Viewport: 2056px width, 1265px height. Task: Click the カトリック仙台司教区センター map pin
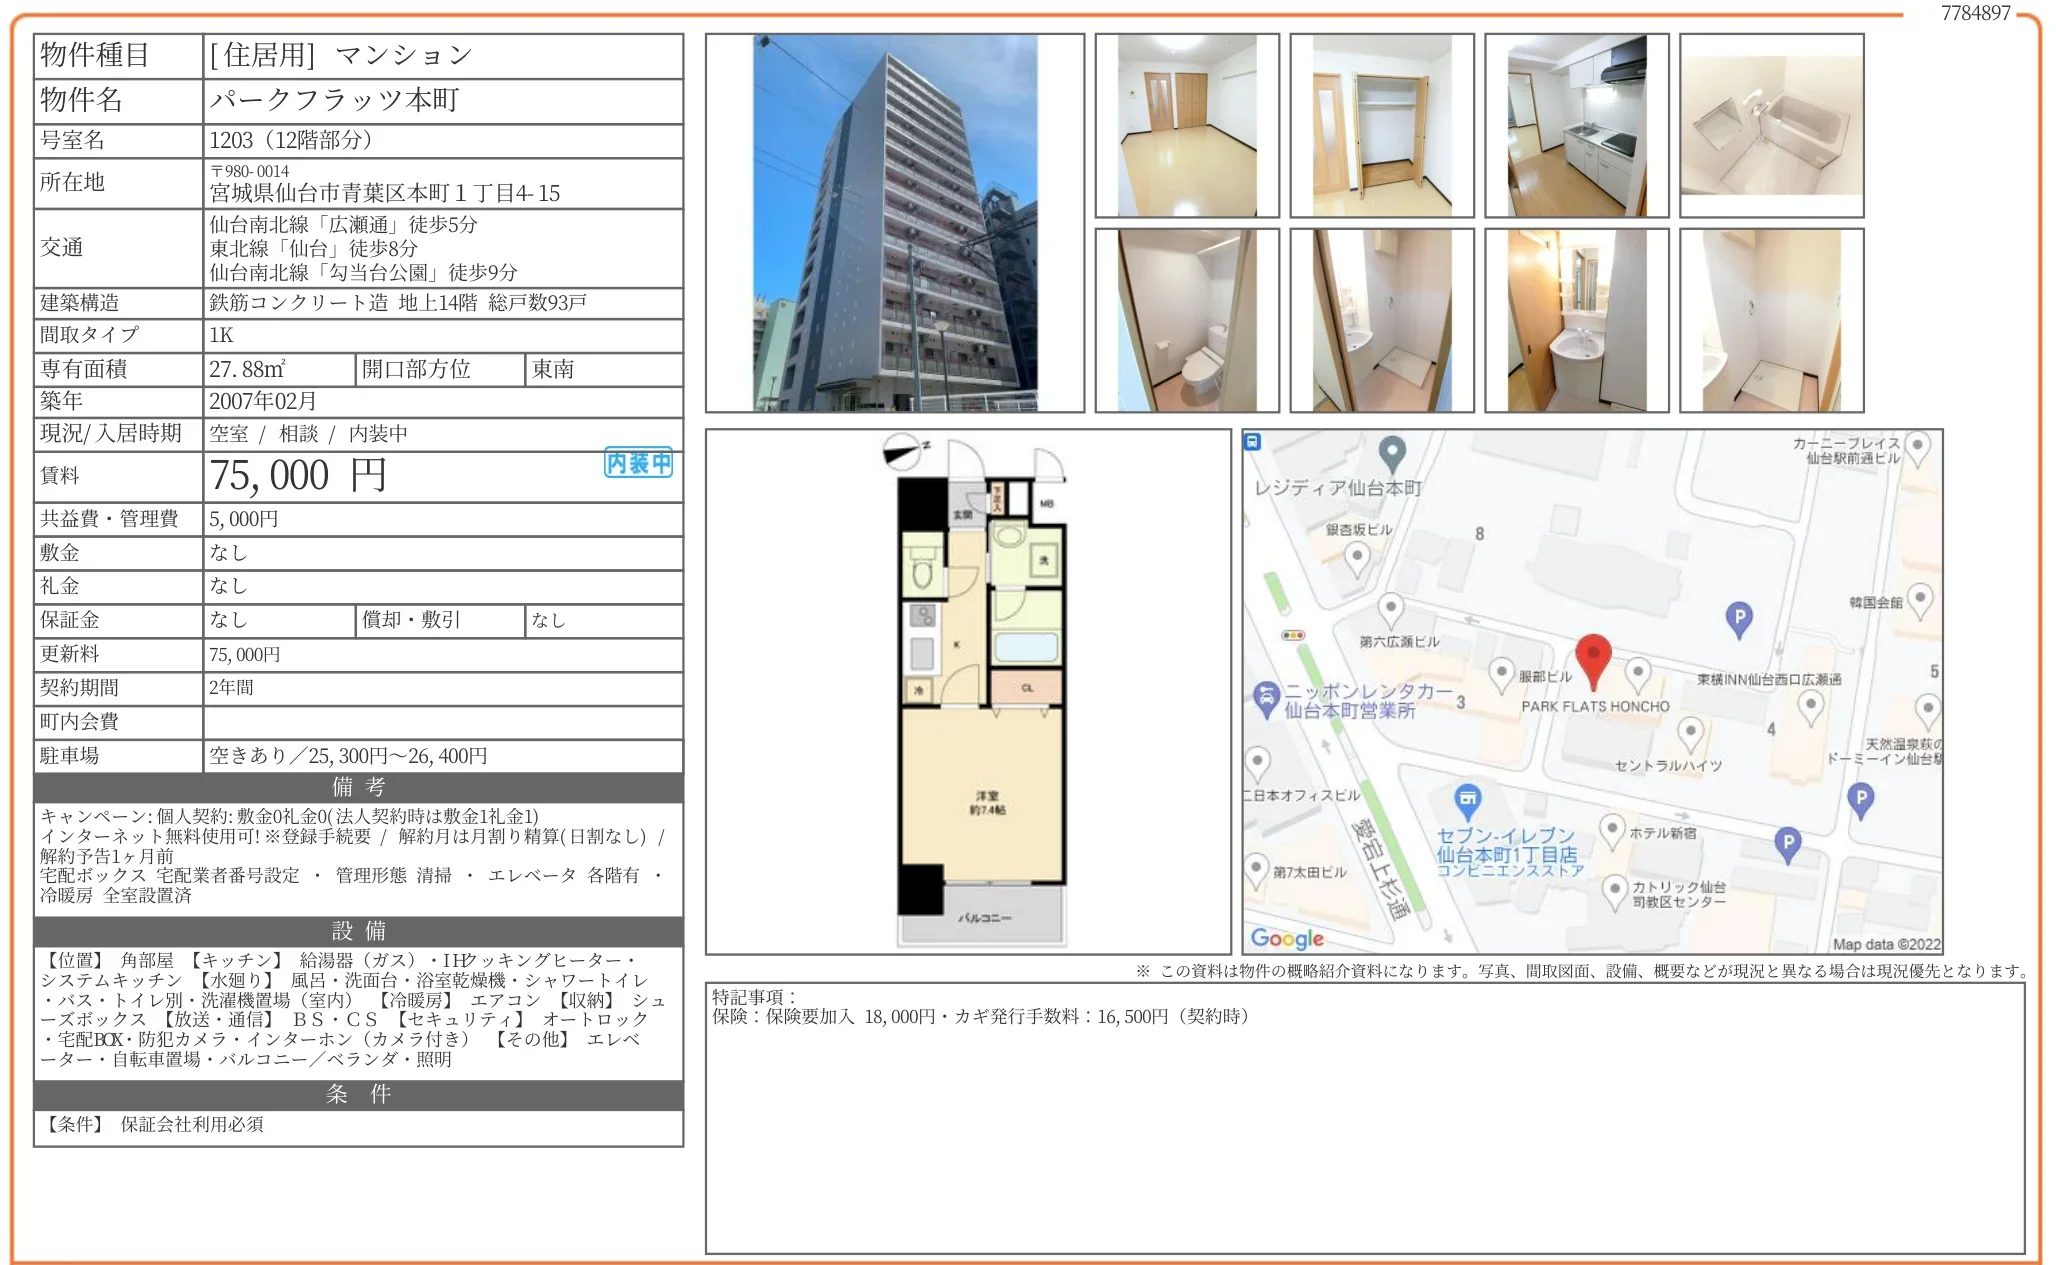click(x=1614, y=889)
